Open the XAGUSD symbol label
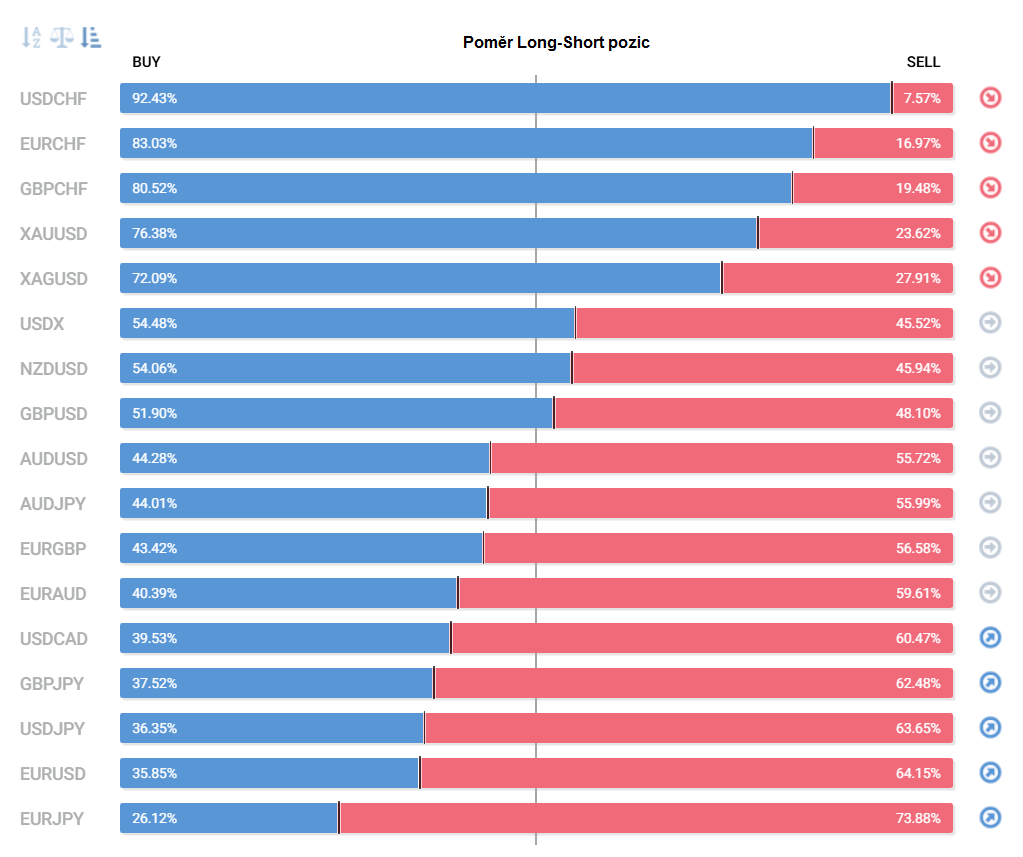This screenshot has width=1023, height=857. 54,278
